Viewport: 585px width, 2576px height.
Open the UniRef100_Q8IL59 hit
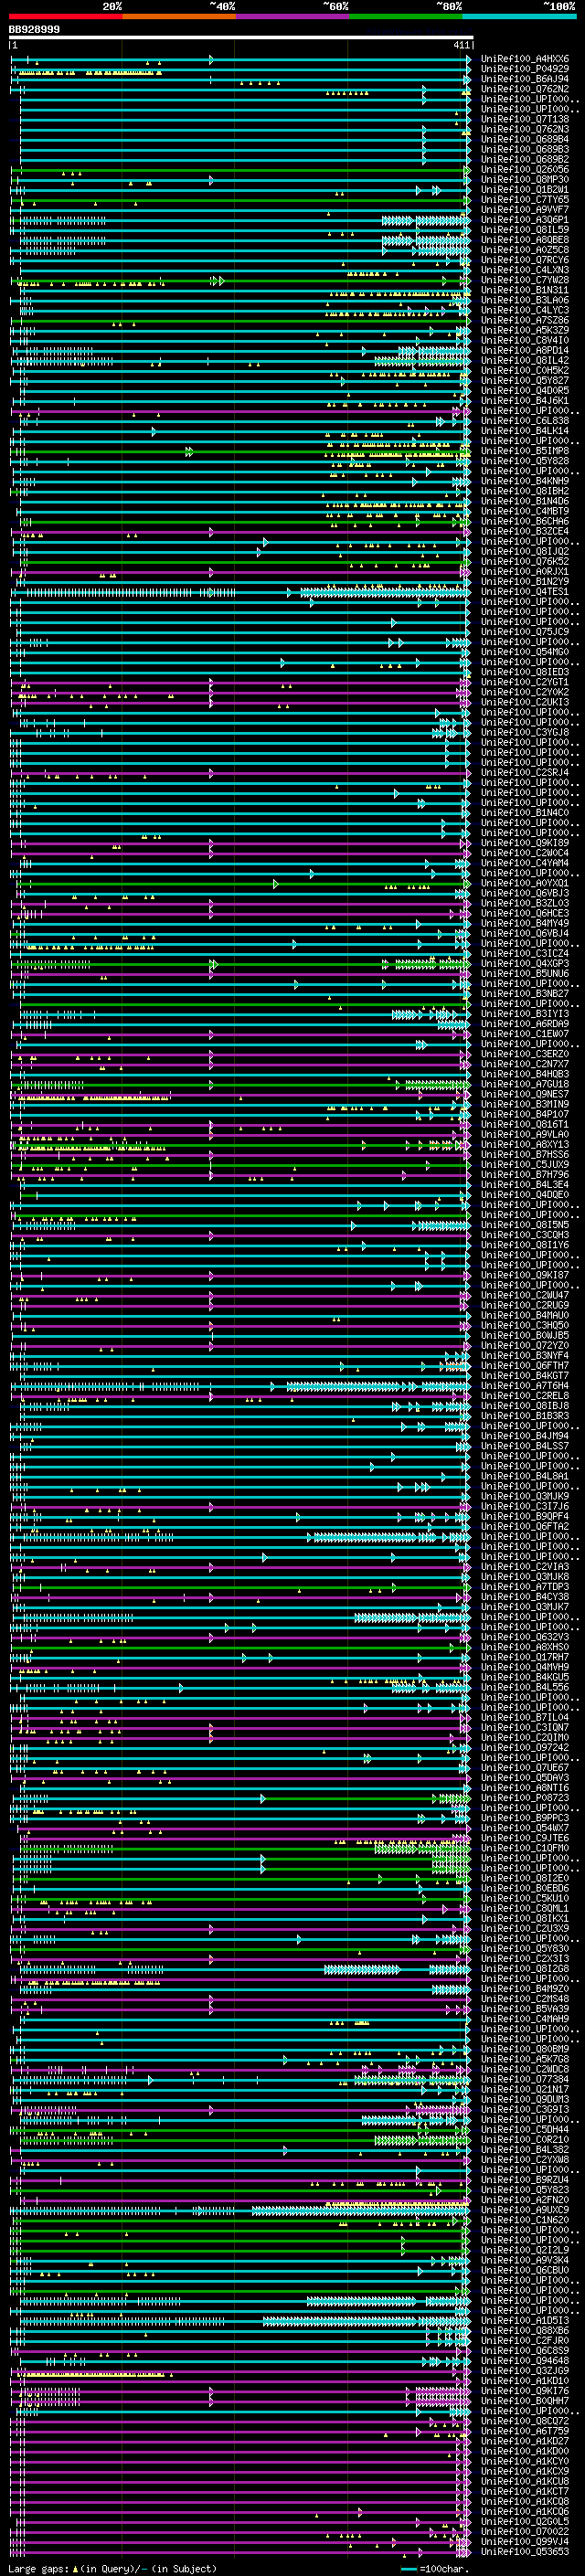point(525,230)
